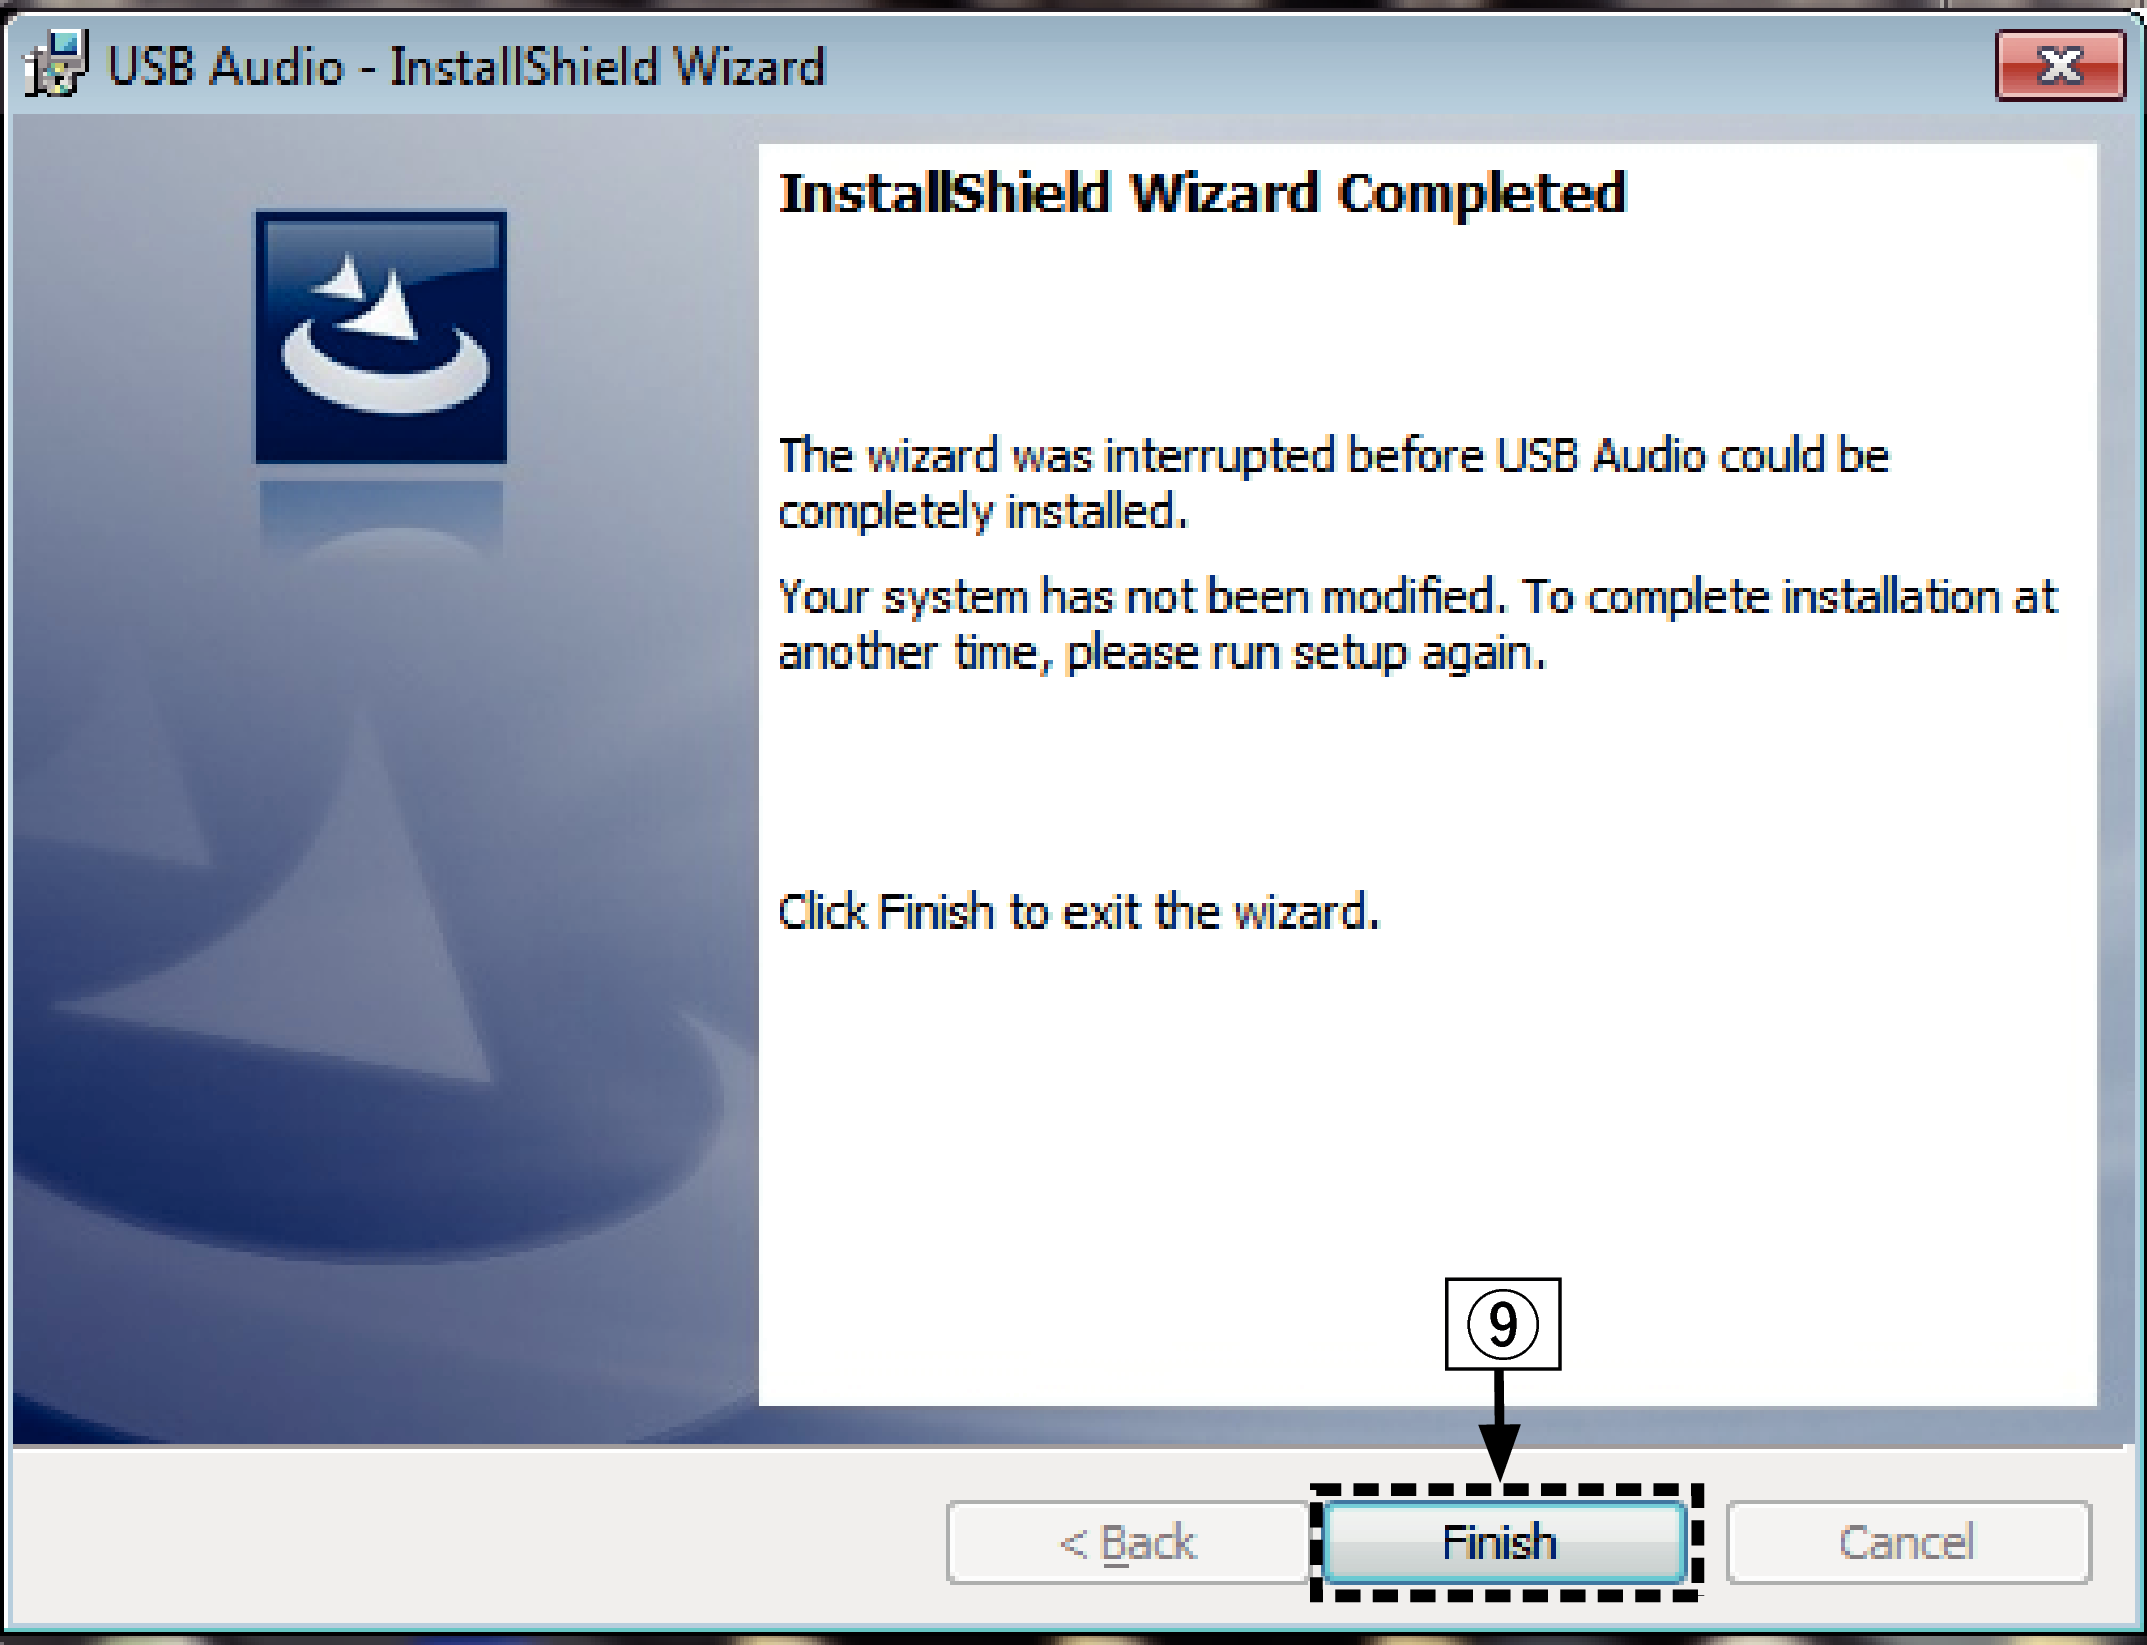Click the installer icon in title bar
This screenshot has width=2147, height=1645.
click(x=55, y=65)
